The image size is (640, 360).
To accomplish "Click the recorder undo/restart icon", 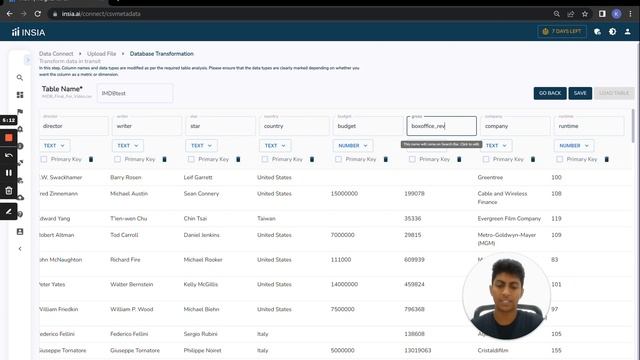I will pyautogui.click(x=9, y=156).
